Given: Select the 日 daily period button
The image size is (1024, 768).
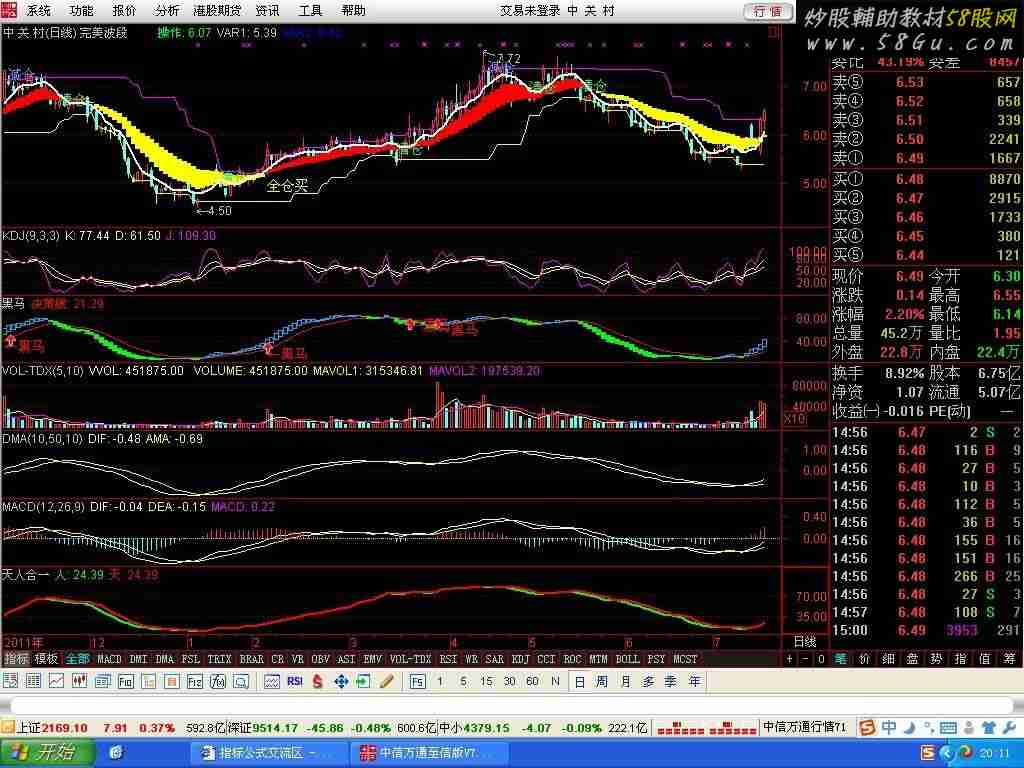Looking at the screenshot, I should (x=579, y=681).
